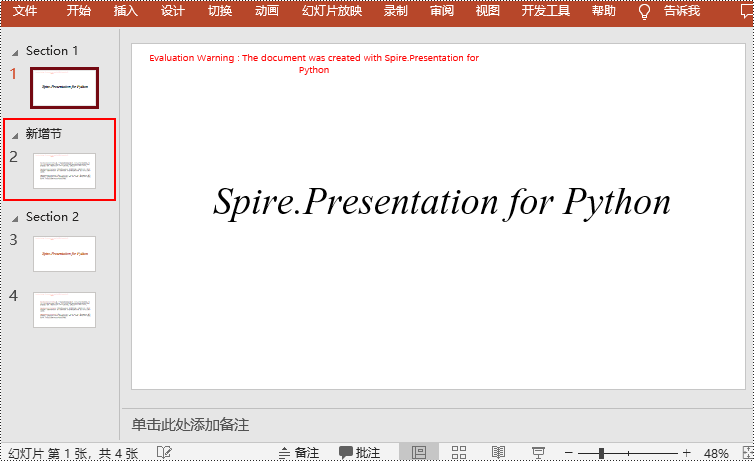754x461 pixels.
Task: Click the 告诉我 search box
Action: pos(682,11)
